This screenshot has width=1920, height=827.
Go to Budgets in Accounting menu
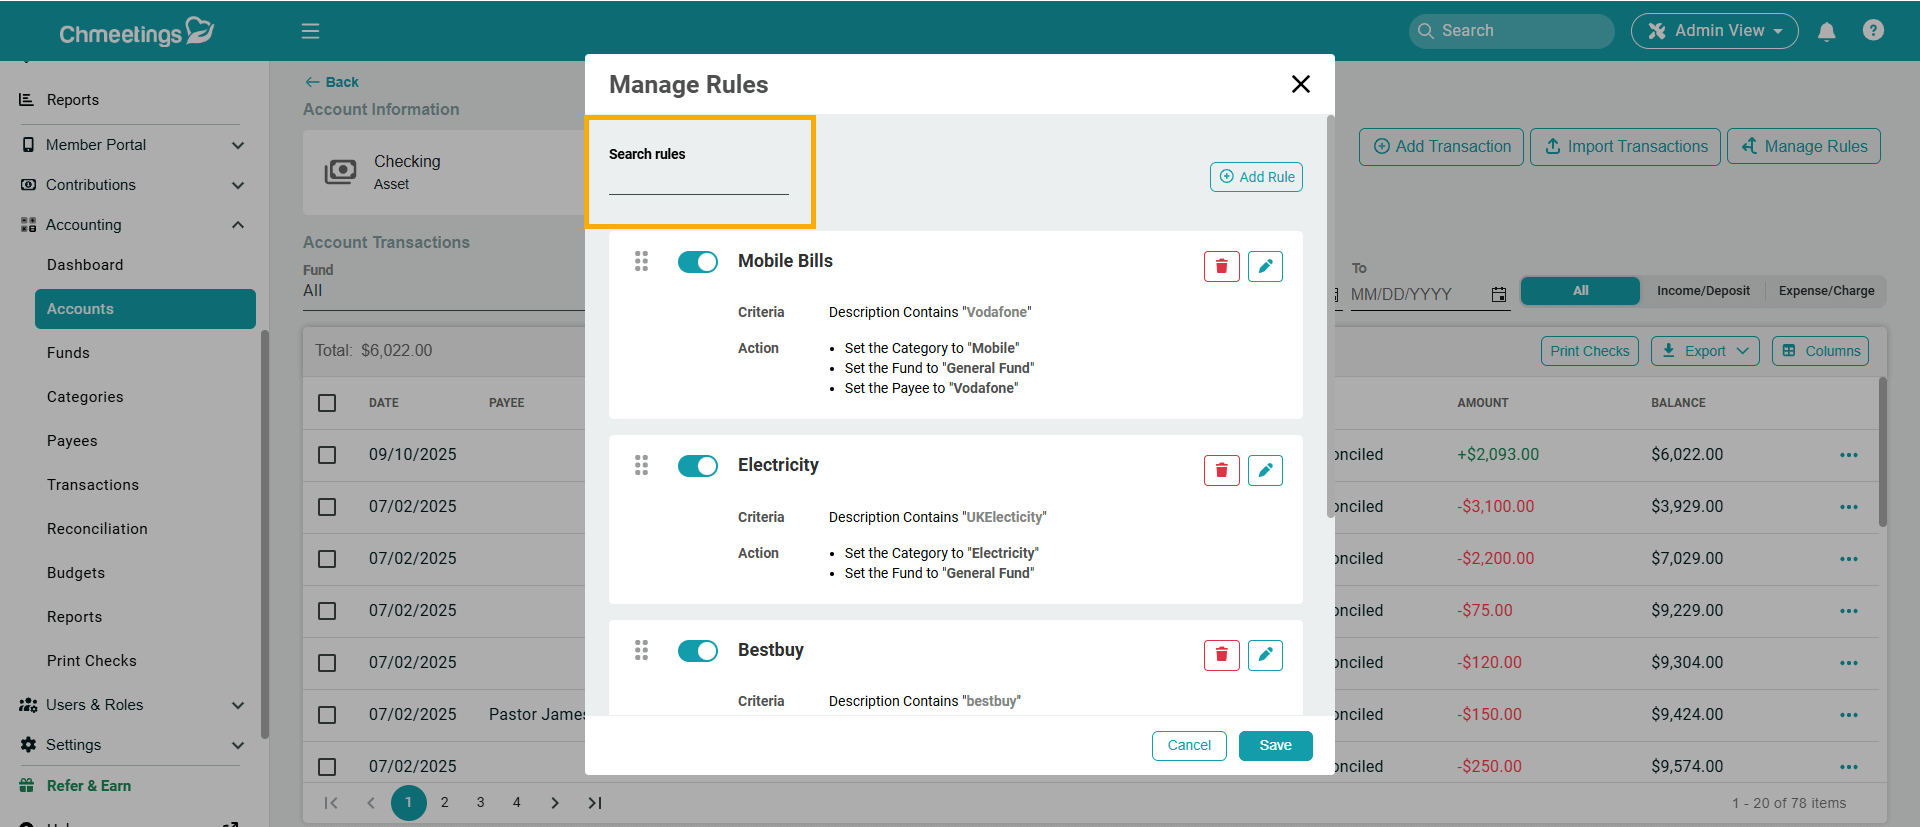(x=76, y=573)
